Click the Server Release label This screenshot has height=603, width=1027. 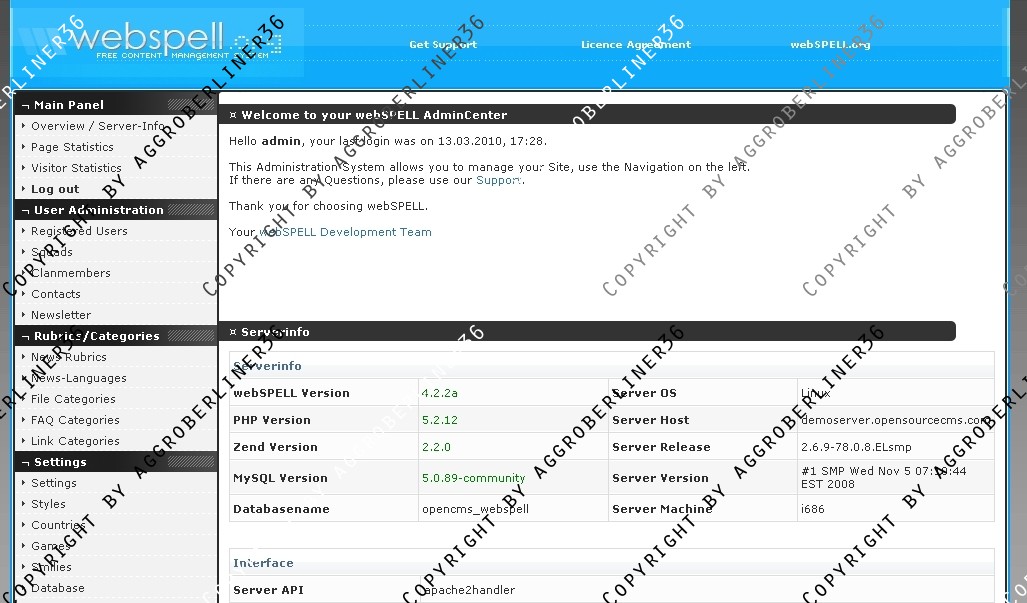[661, 447]
